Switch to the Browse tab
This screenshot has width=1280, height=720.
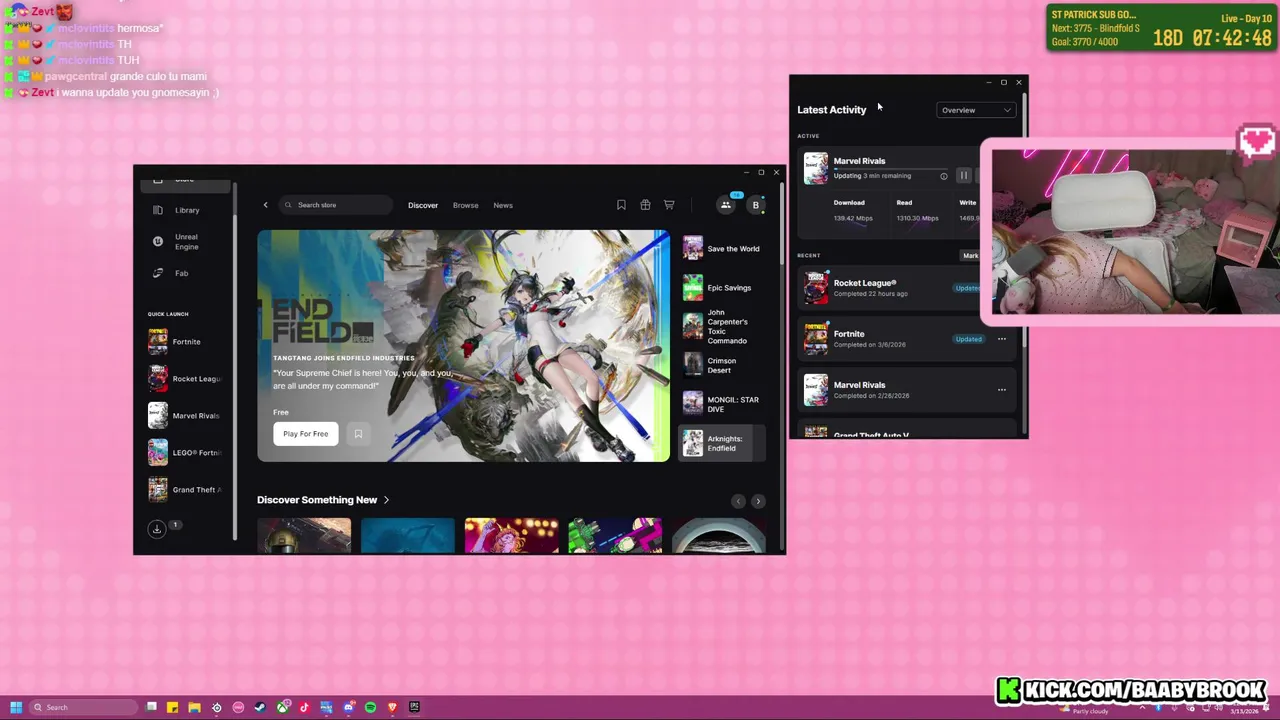(x=465, y=205)
